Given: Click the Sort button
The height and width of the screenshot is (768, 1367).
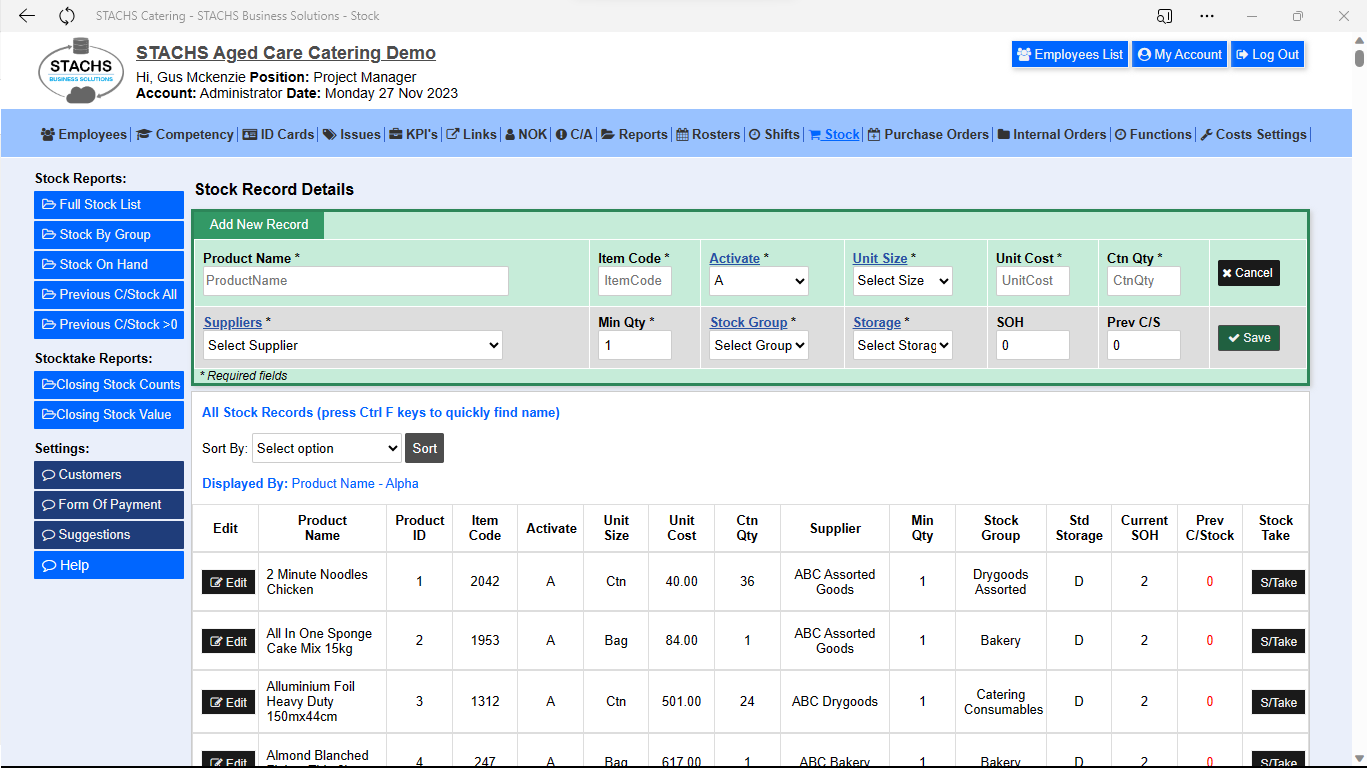Looking at the screenshot, I should pos(424,449).
